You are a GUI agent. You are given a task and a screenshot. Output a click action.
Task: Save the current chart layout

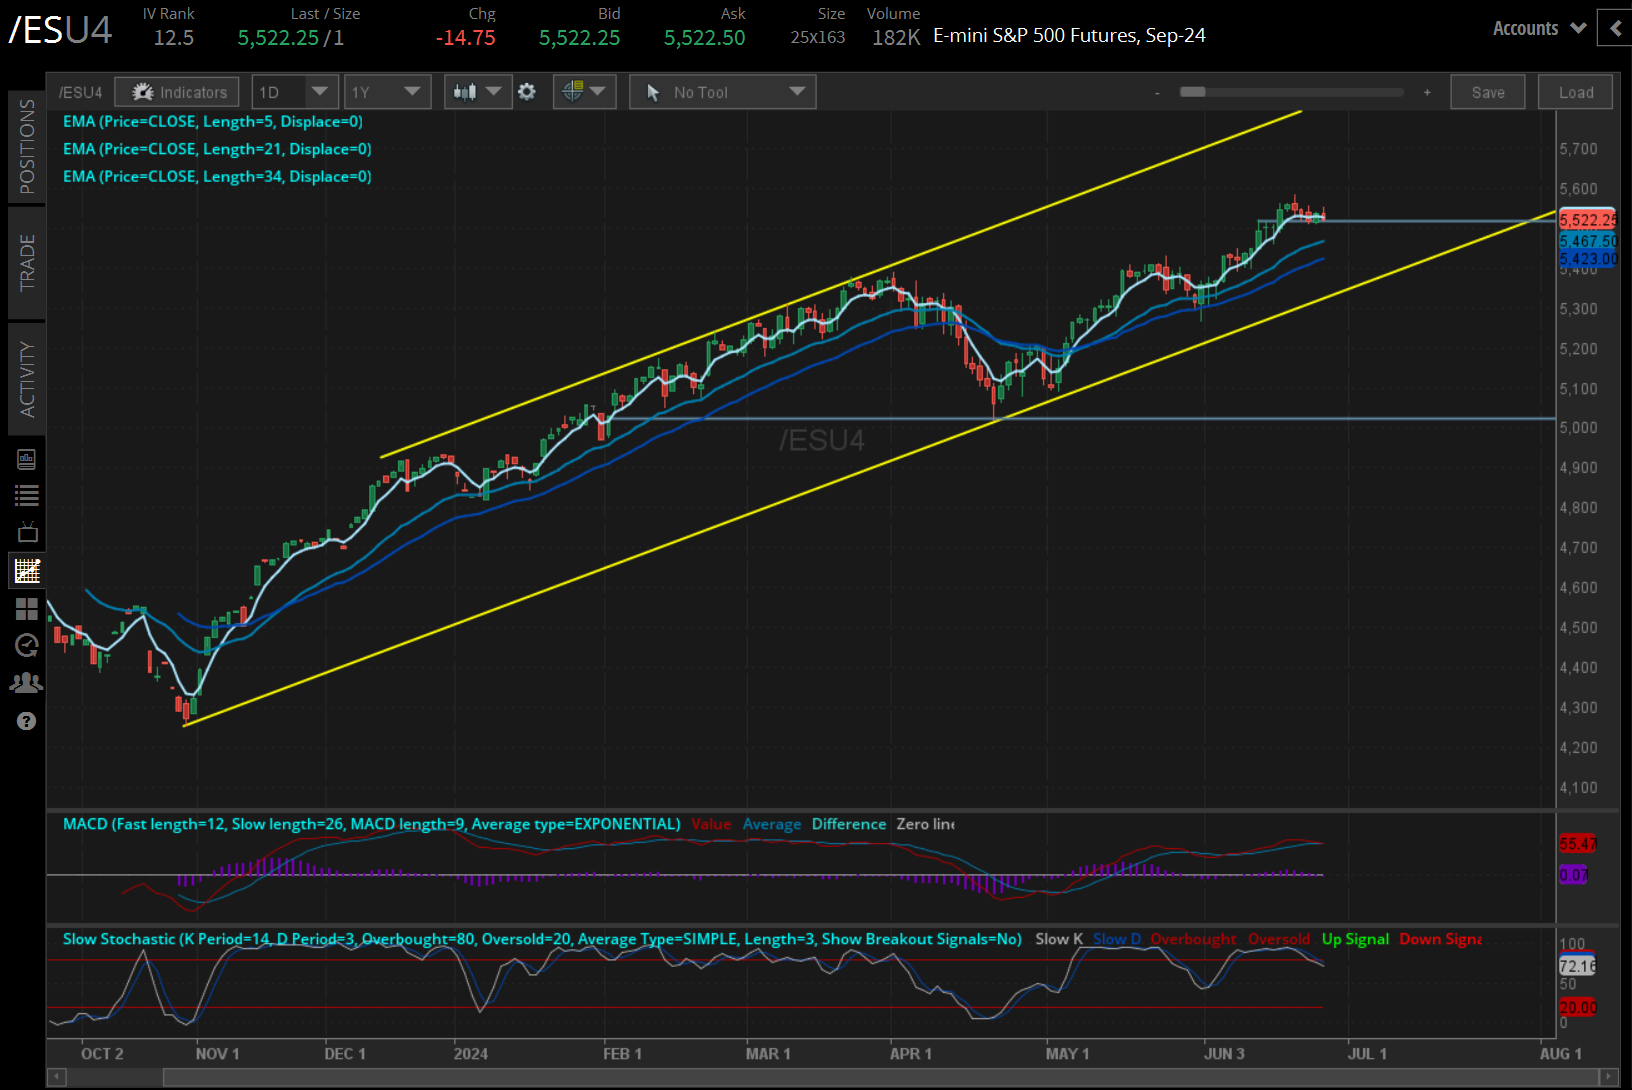point(1488,92)
